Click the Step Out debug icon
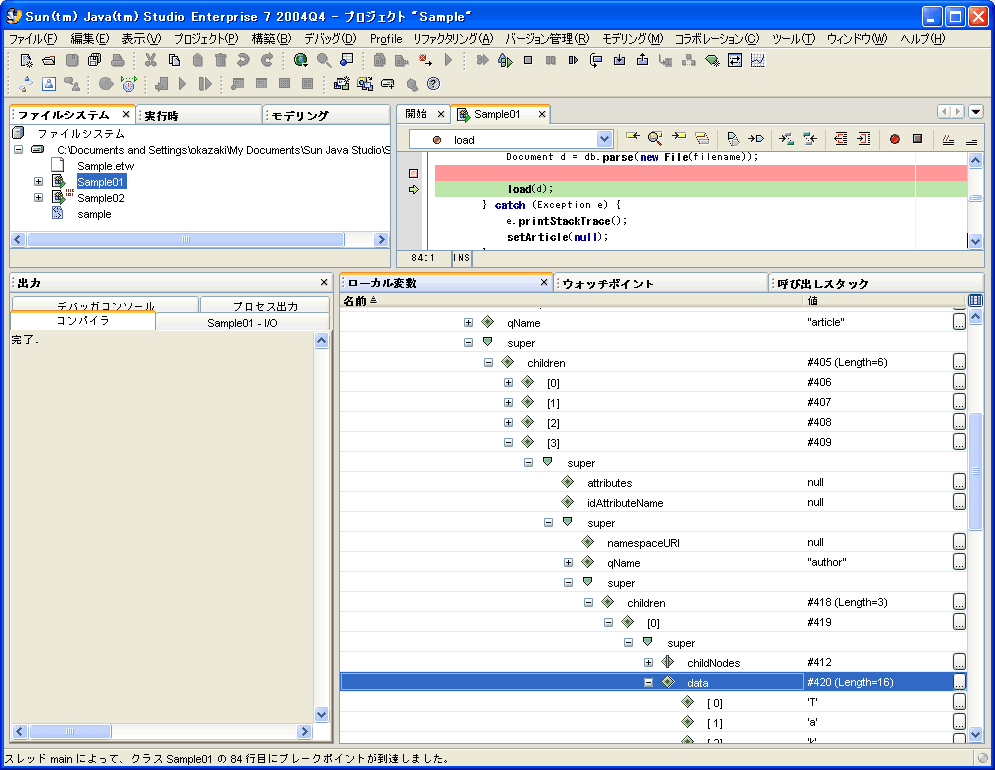Screen dimensions: 995x770 tap(642, 60)
